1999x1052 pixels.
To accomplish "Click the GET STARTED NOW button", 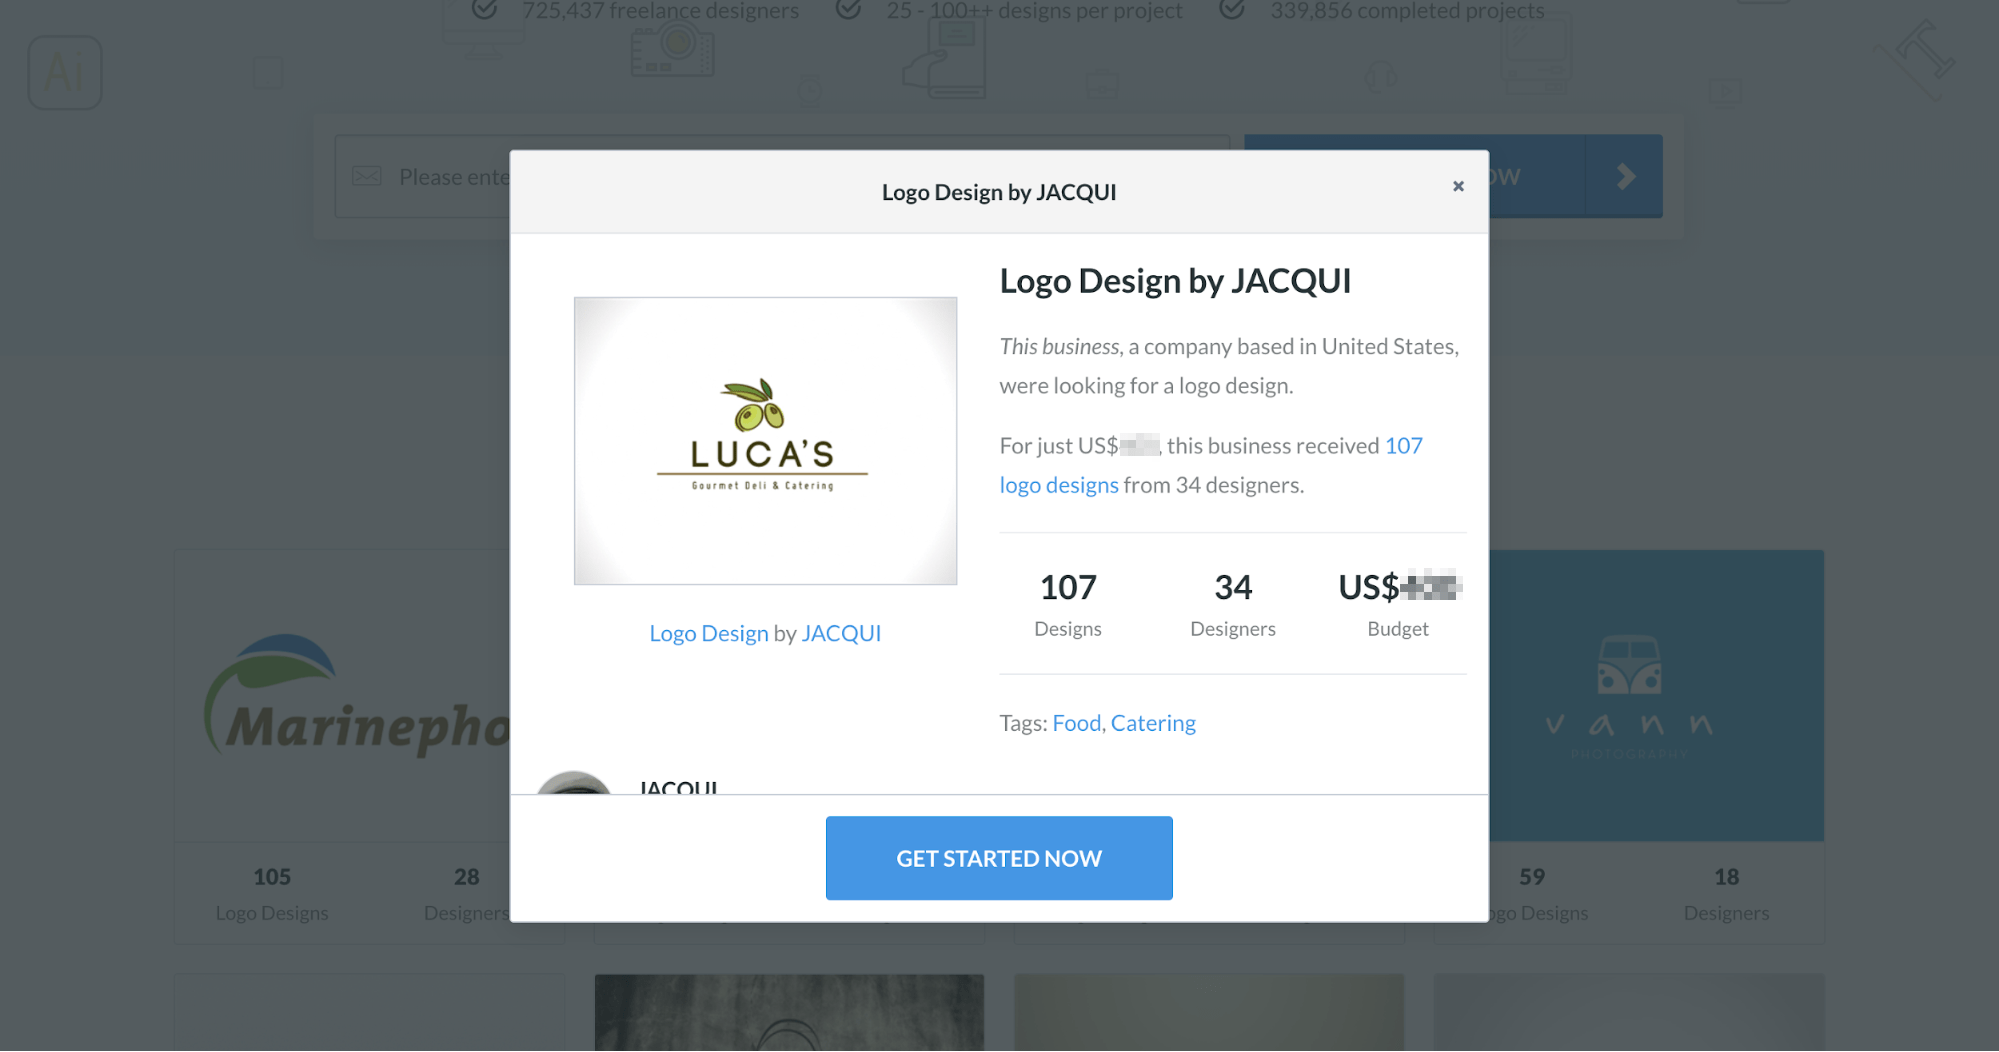I will (x=999, y=858).
